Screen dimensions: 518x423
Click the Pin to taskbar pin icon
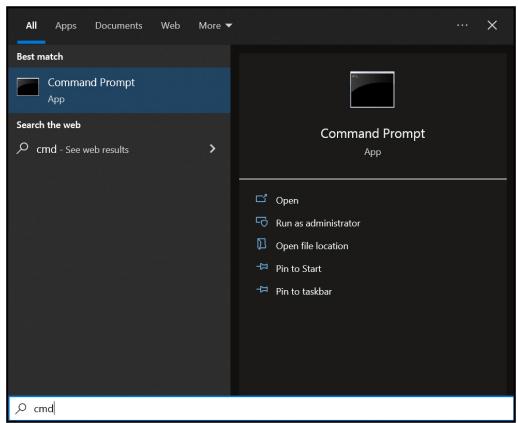[262, 289]
